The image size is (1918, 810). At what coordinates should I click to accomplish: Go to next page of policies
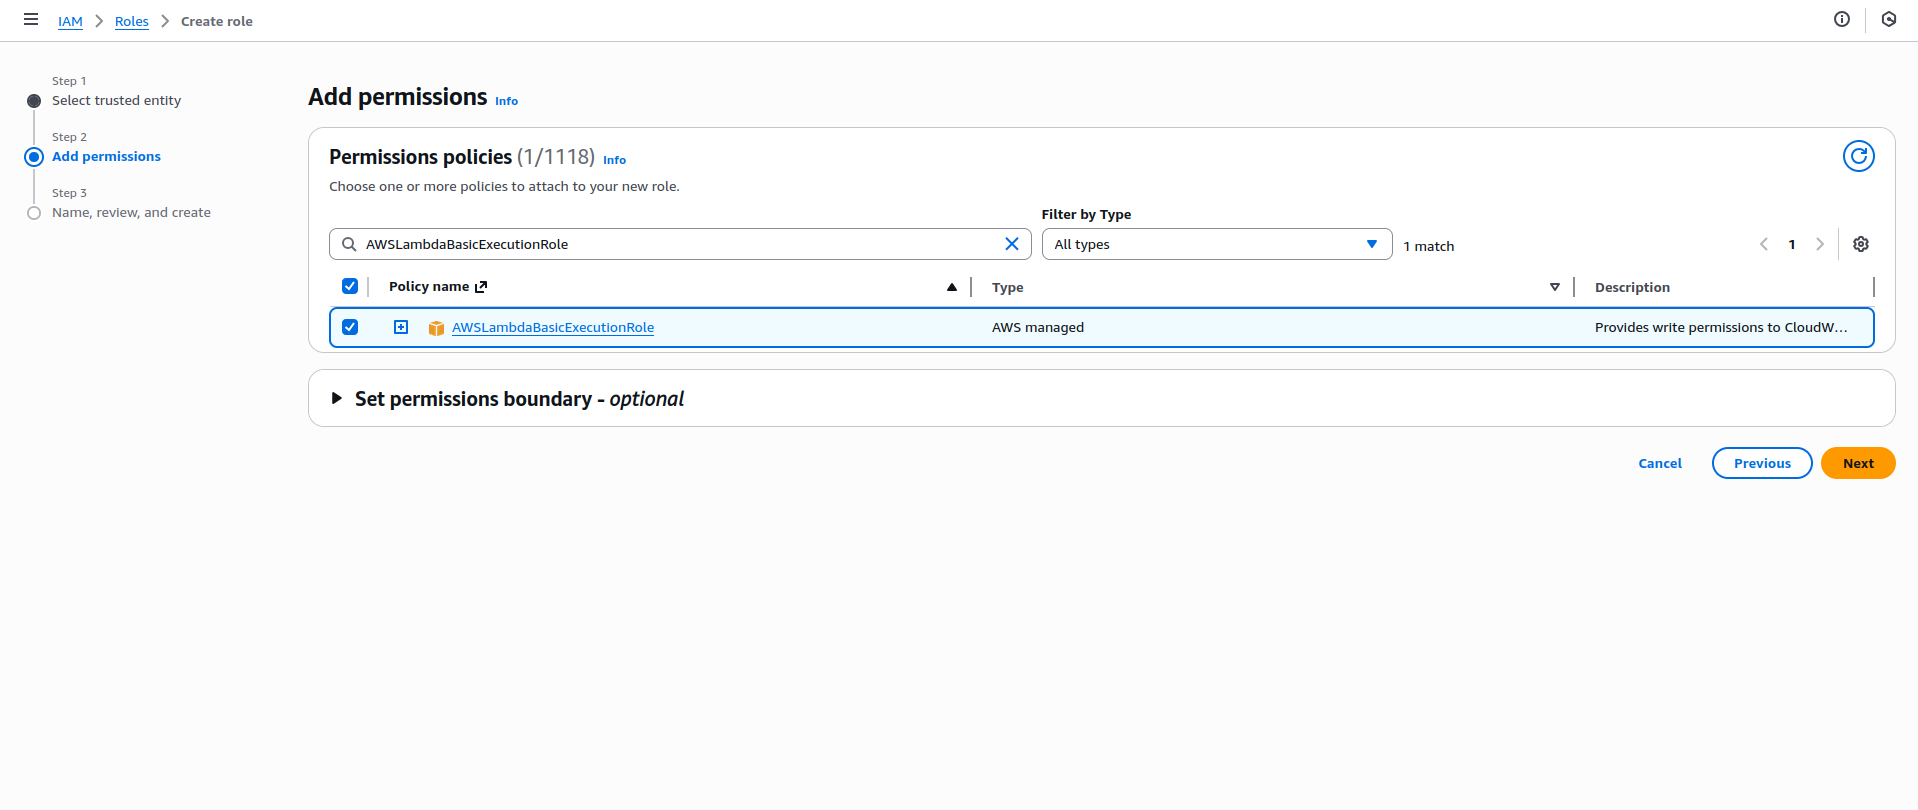(x=1820, y=244)
